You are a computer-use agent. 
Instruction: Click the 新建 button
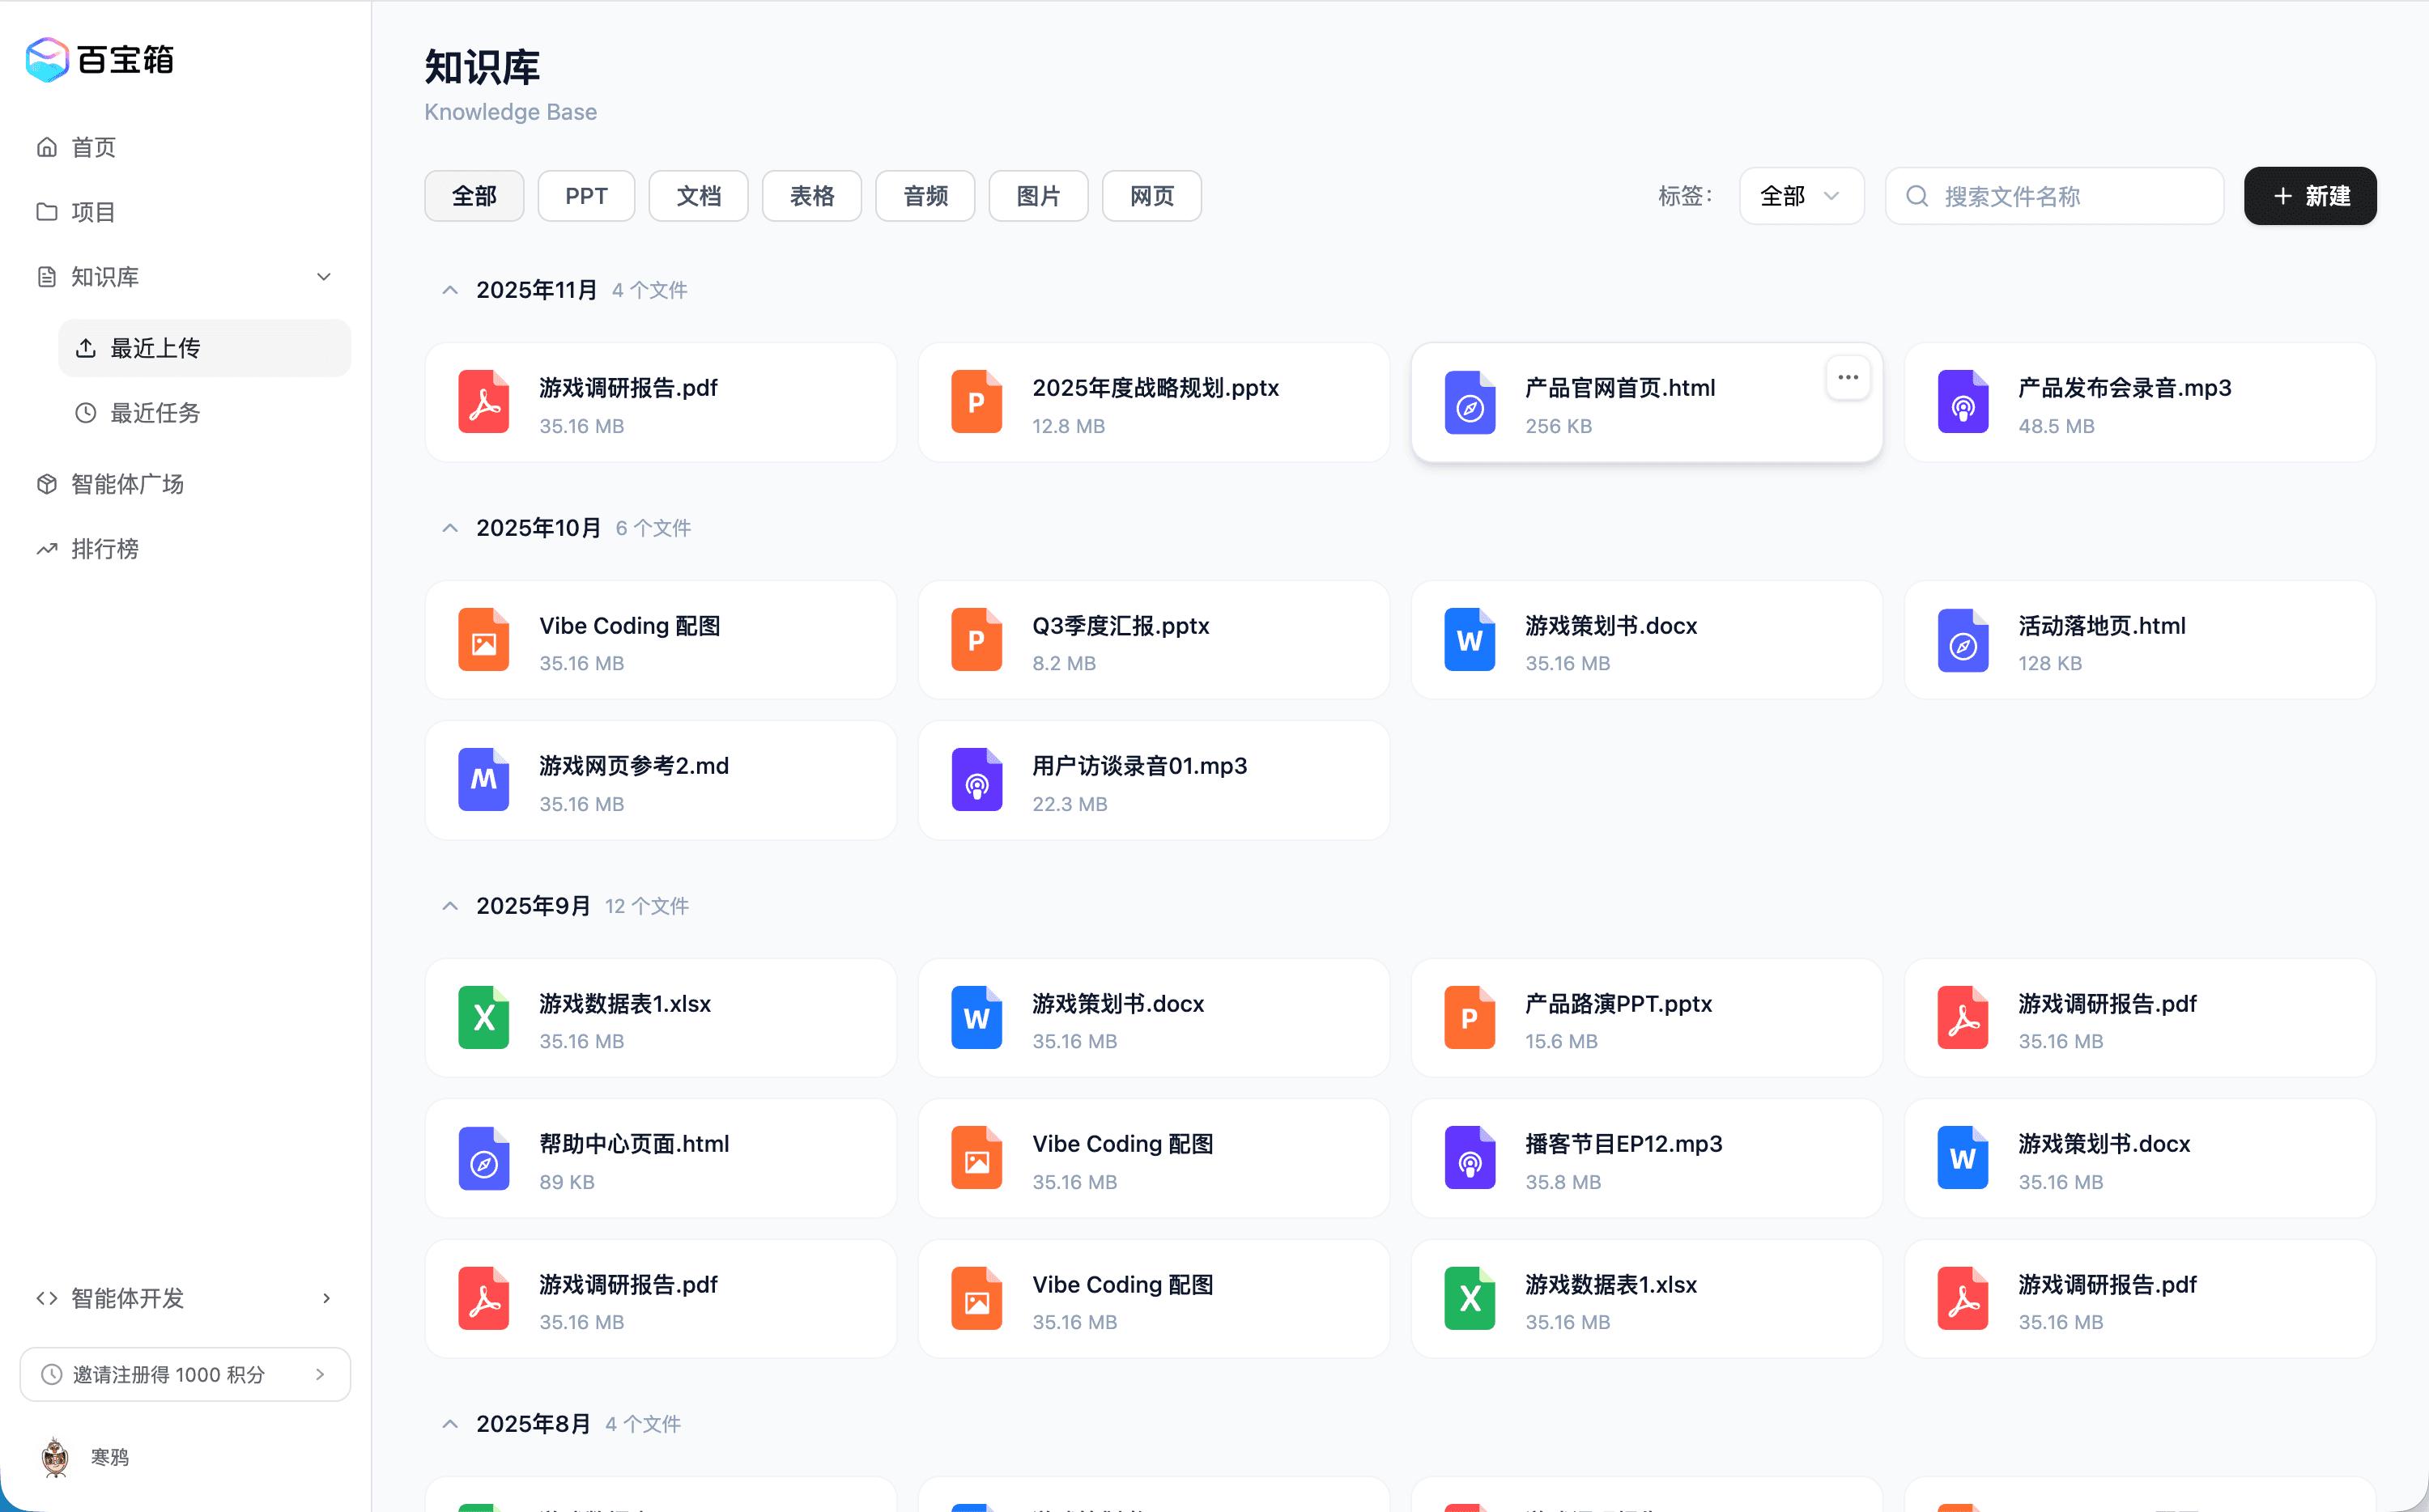(x=2309, y=195)
